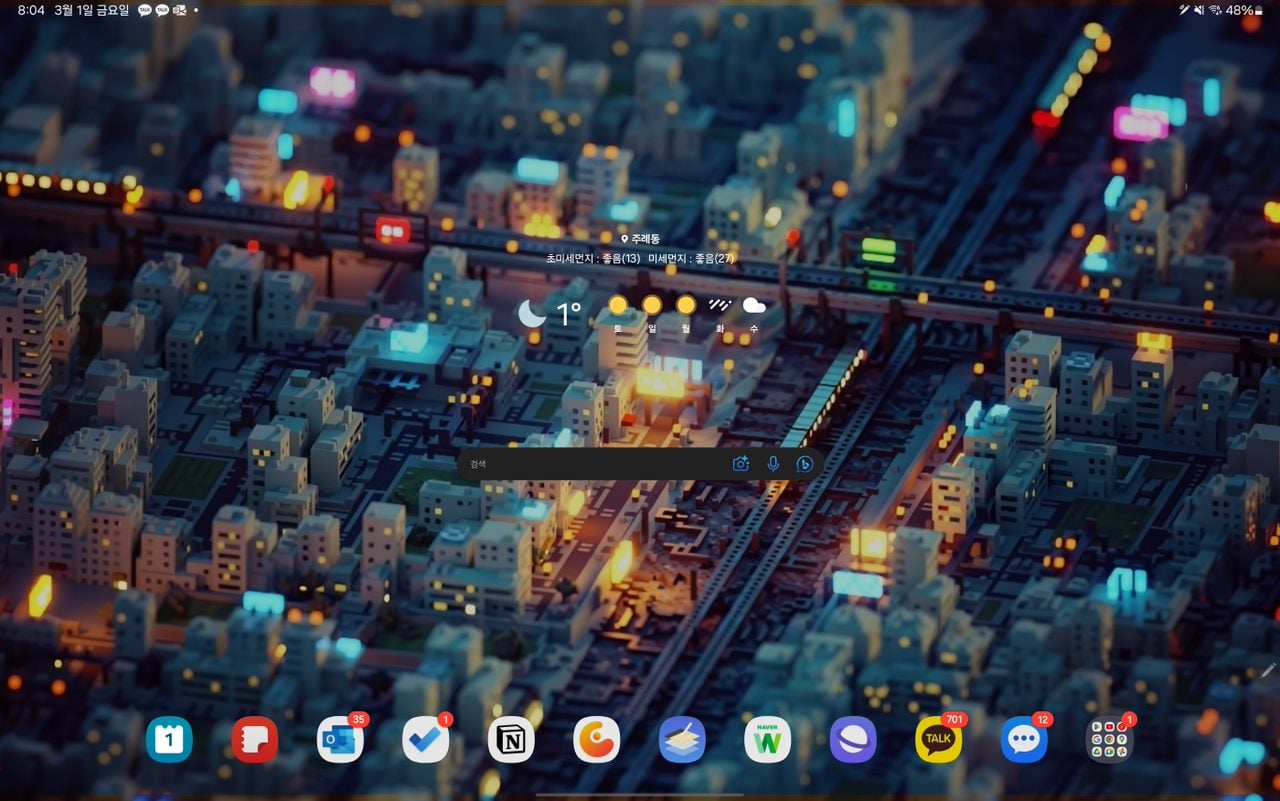Open Outlook with 35 unread badge
Viewport: 1280px width, 801px height.
[340, 740]
